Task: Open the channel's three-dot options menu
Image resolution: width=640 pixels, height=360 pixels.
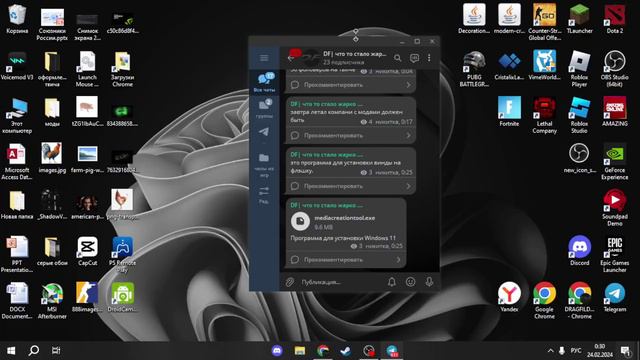Action: click(429, 58)
